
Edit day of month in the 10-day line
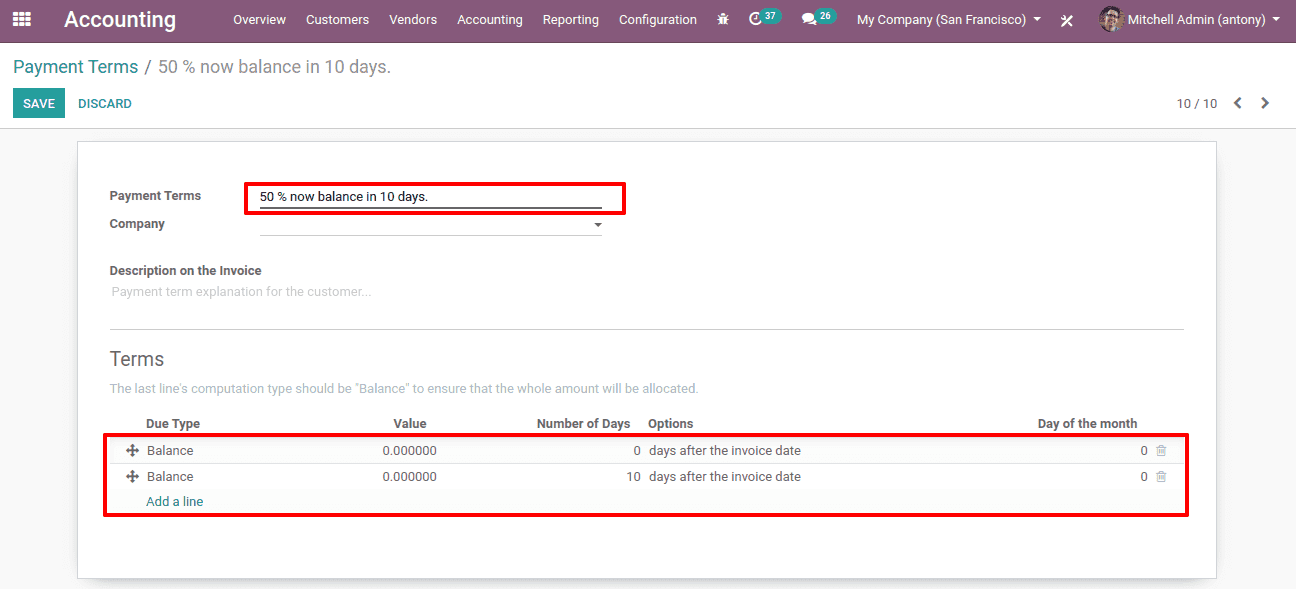click(x=1144, y=477)
